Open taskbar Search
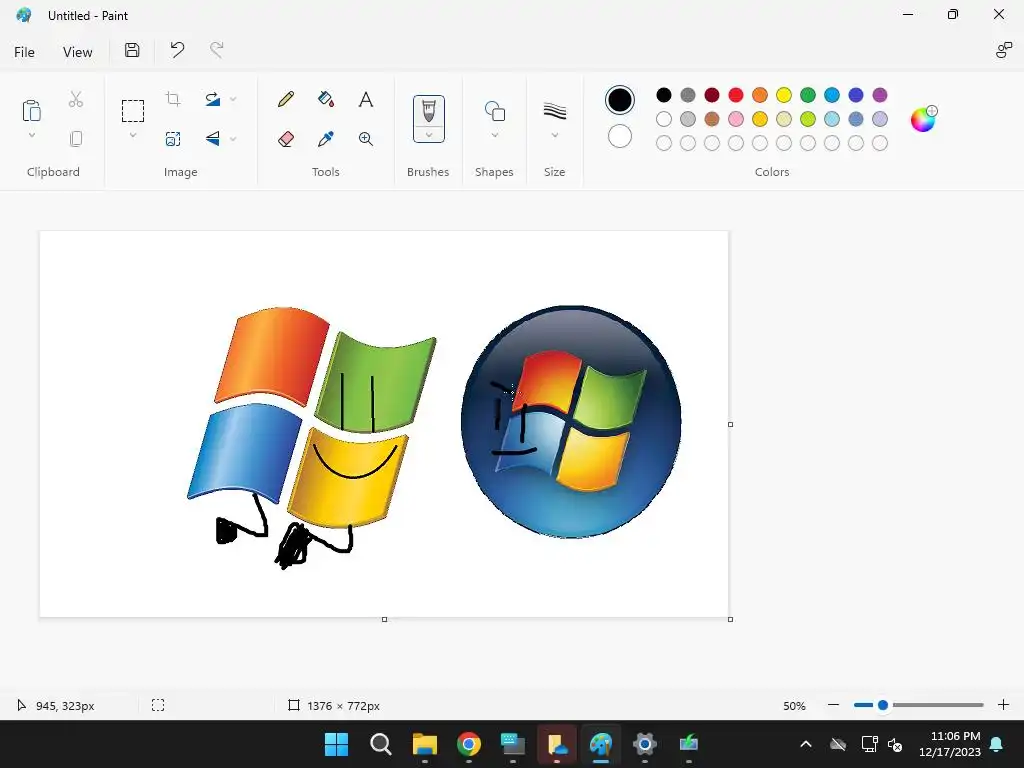Screen dimensions: 1024x768 coord(381,744)
